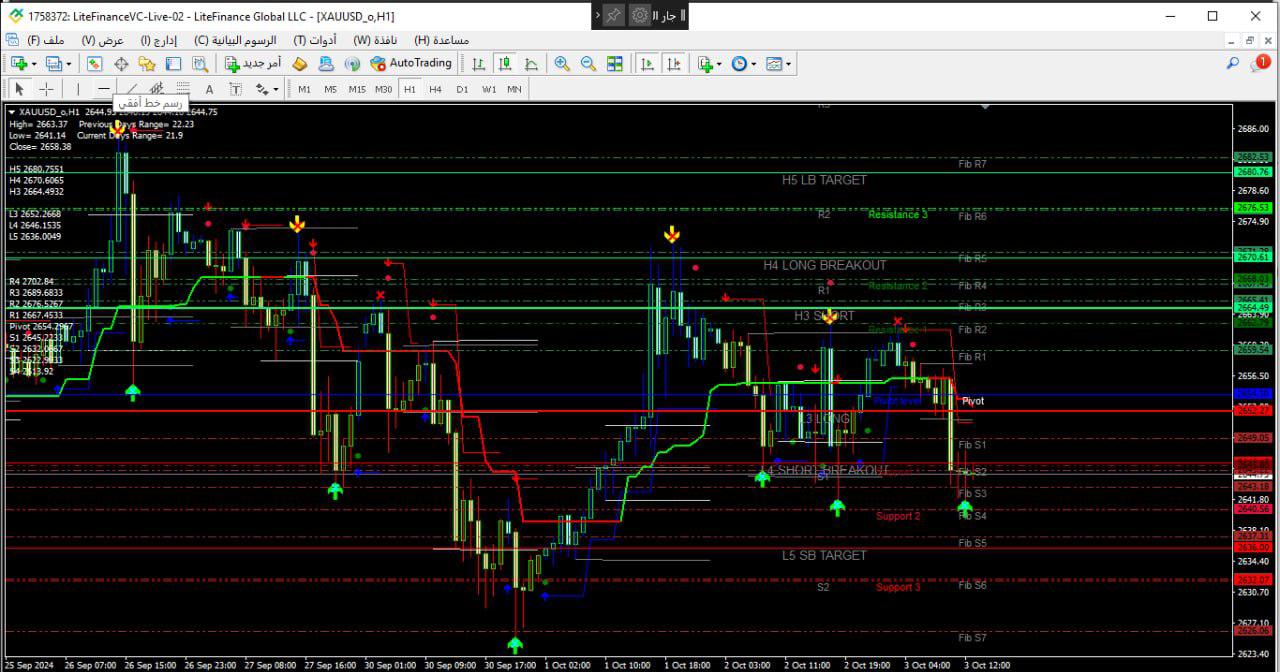
Task: Toggle the AutoTrading button
Action: click(410, 63)
